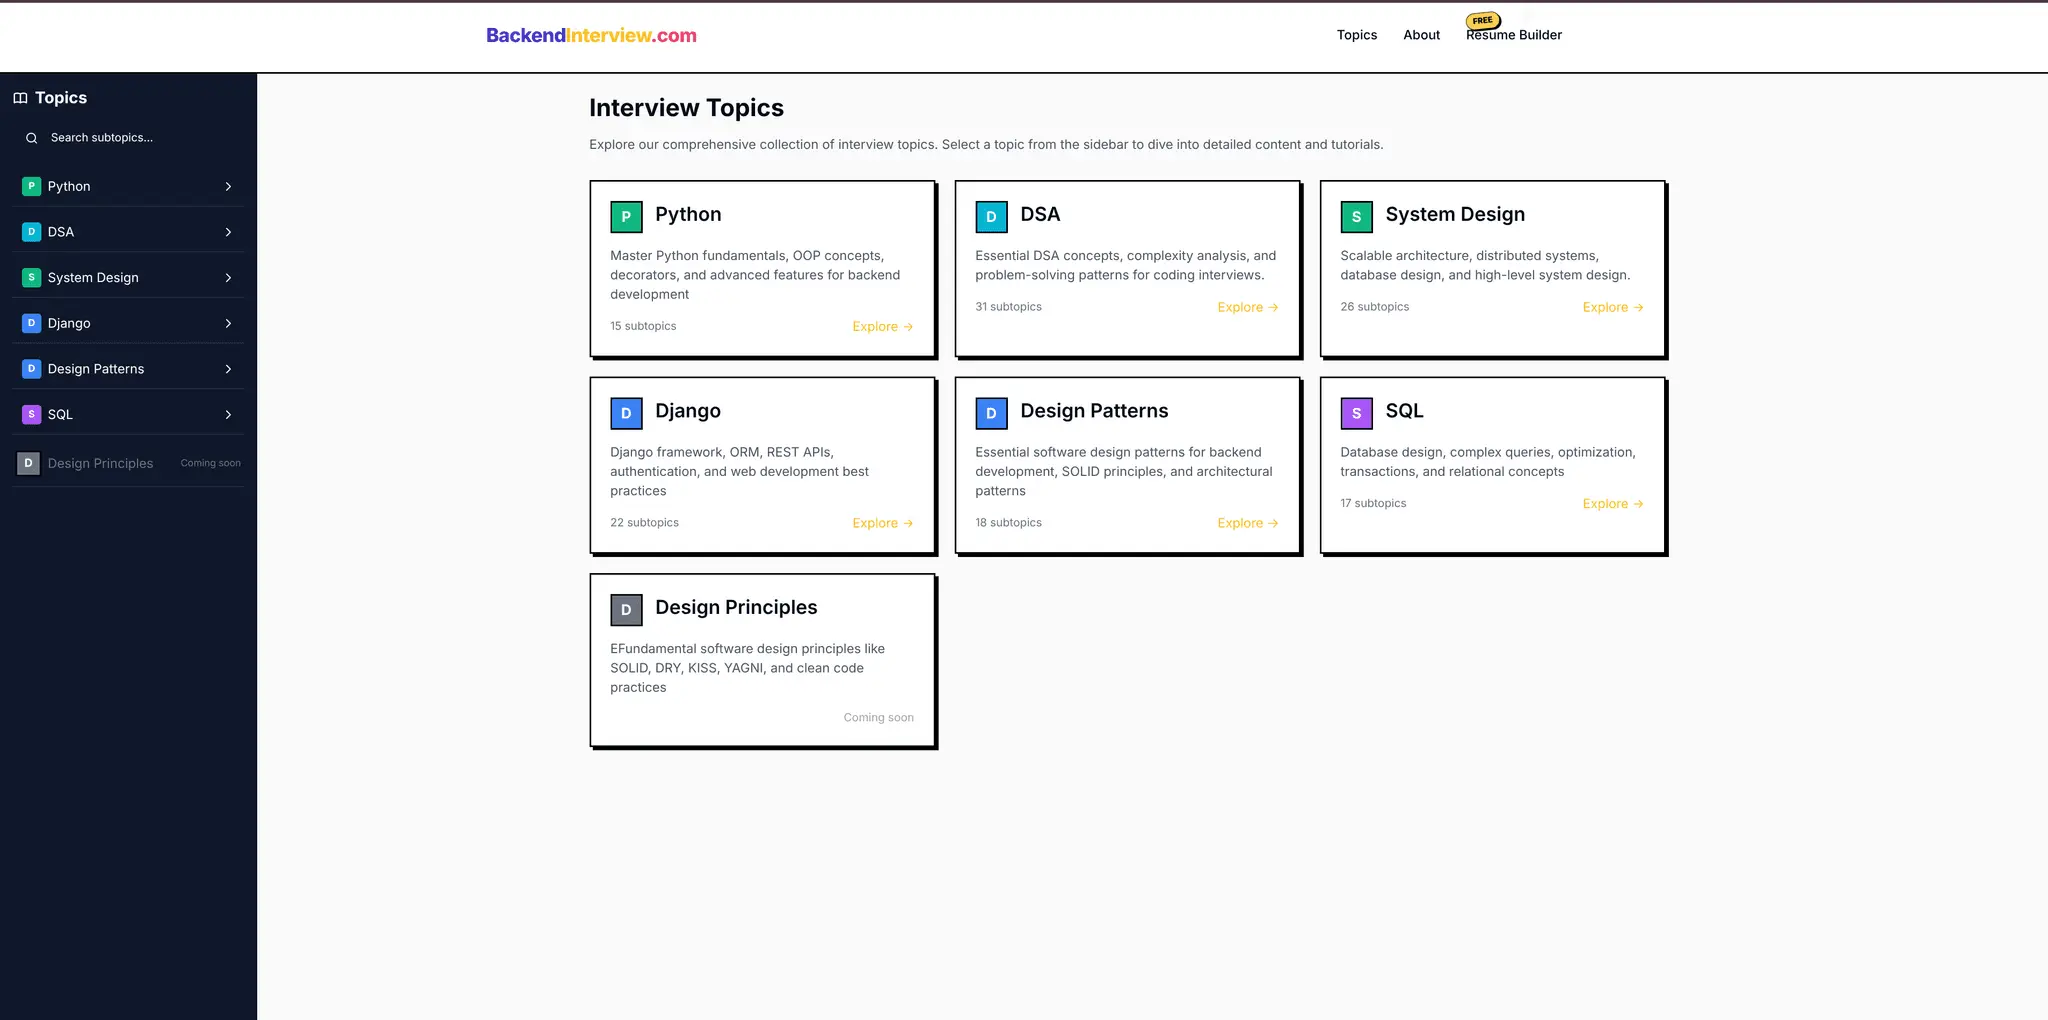Viewport: 2048px width, 1020px height.
Task: Open Resume Builder from top navigation
Action: coord(1514,35)
